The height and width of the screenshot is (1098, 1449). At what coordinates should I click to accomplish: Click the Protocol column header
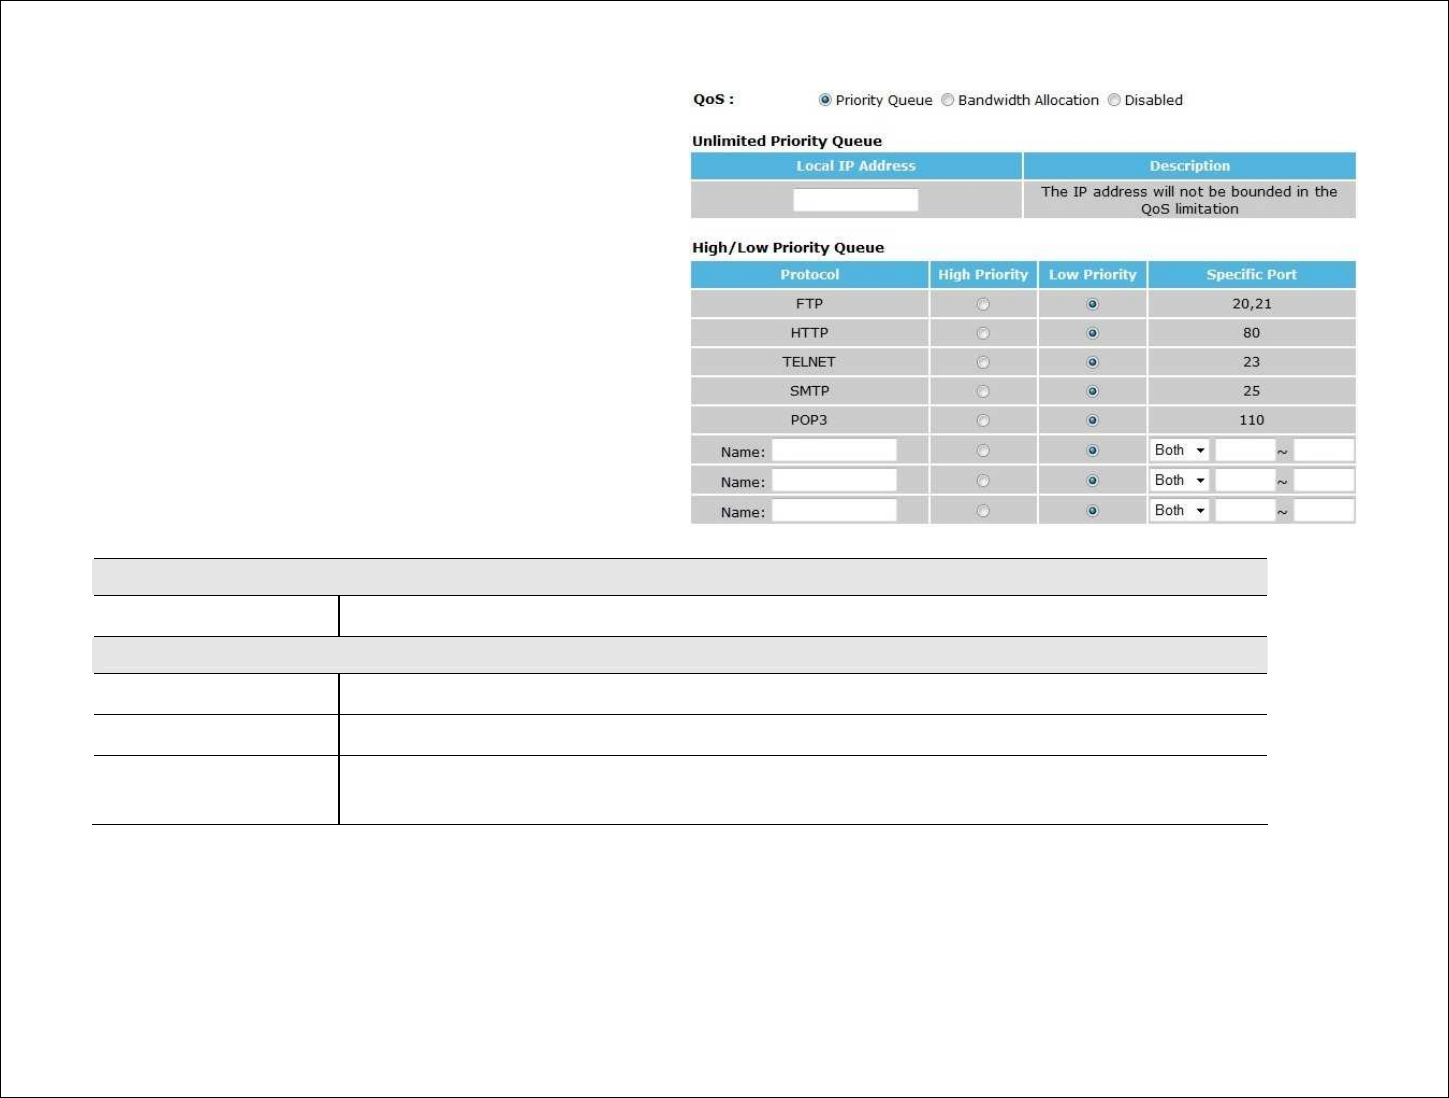coord(810,275)
